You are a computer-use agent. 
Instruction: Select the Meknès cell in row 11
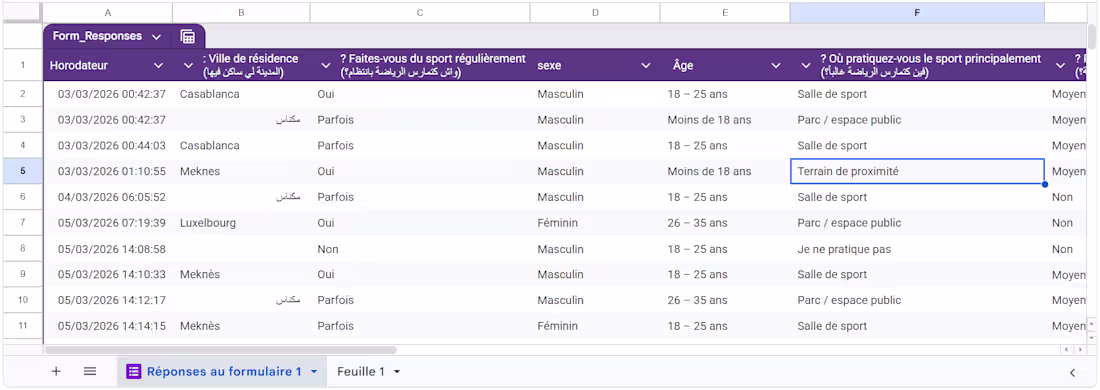[x=241, y=326]
